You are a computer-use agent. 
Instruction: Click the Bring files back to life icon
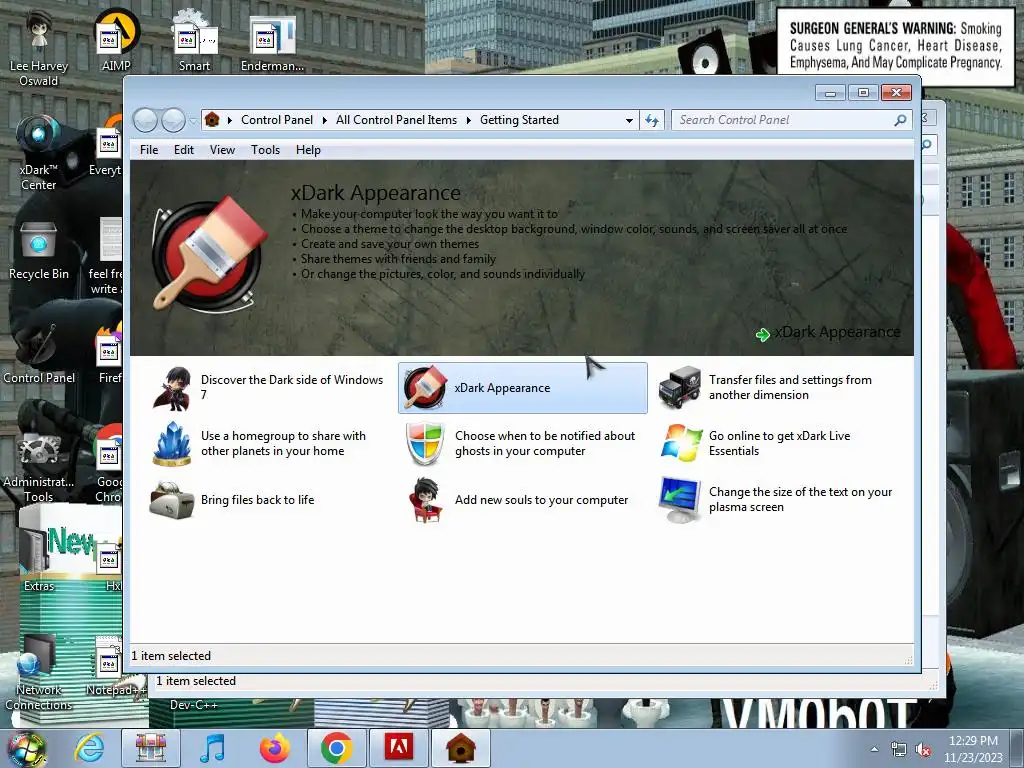click(x=171, y=500)
